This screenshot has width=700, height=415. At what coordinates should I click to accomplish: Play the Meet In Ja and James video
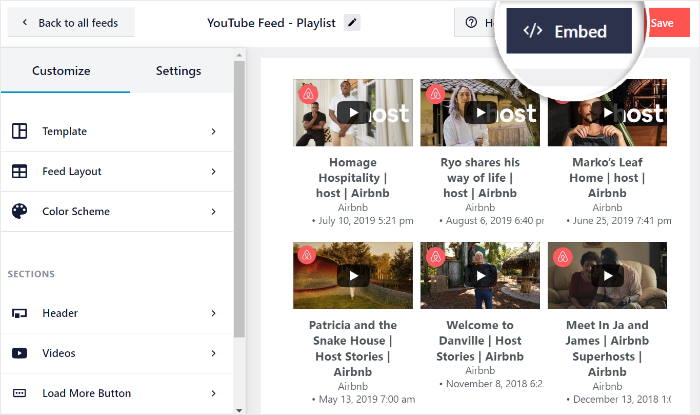608,276
